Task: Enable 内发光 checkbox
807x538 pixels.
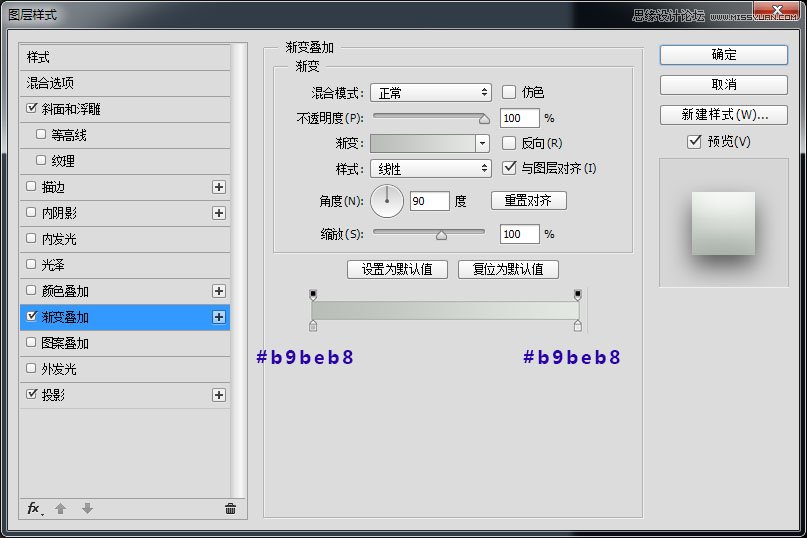Action: click(x=31, y=238)
